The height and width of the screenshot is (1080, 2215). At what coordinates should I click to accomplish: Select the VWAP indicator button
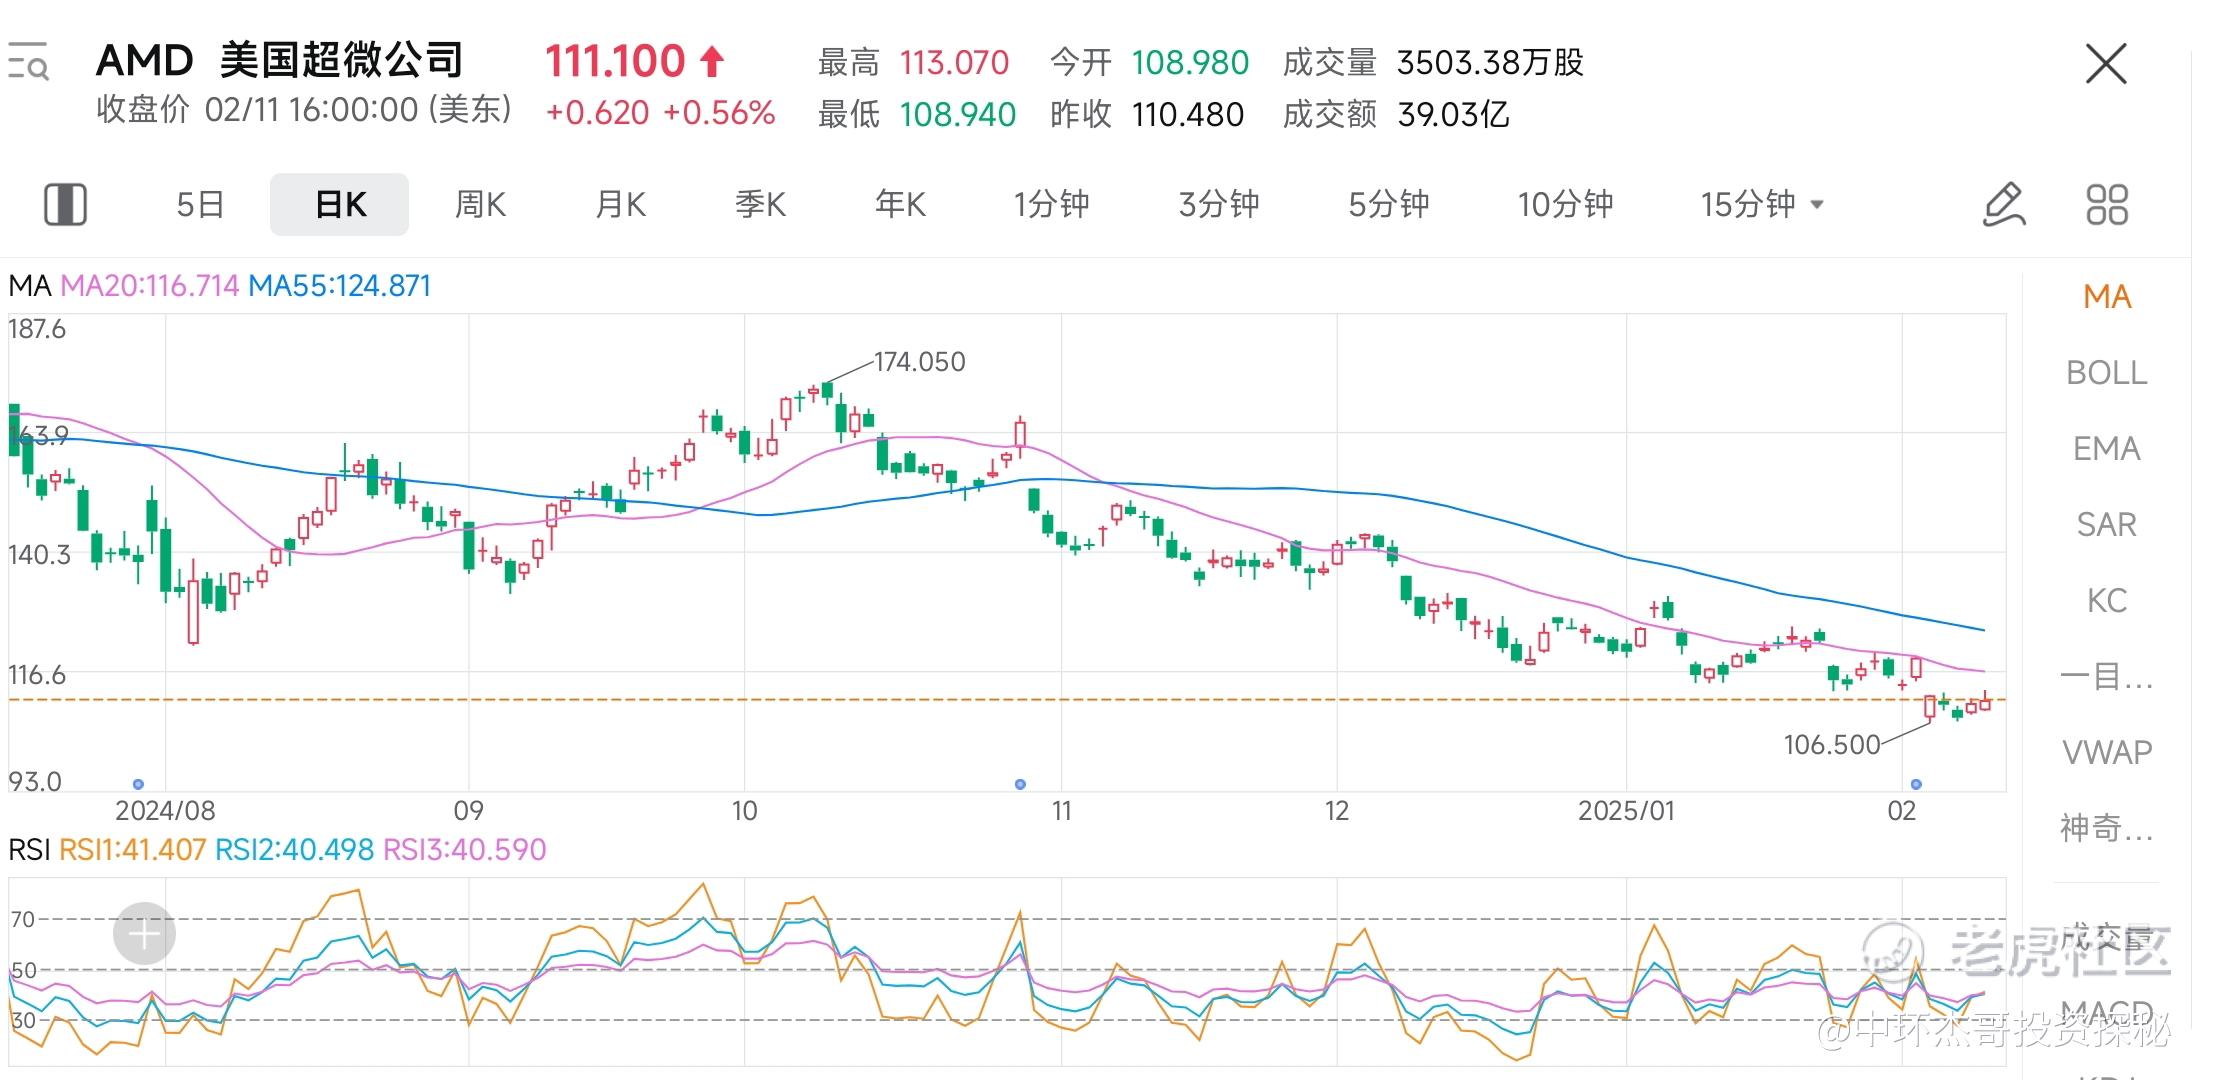(x=2106, y=752)
